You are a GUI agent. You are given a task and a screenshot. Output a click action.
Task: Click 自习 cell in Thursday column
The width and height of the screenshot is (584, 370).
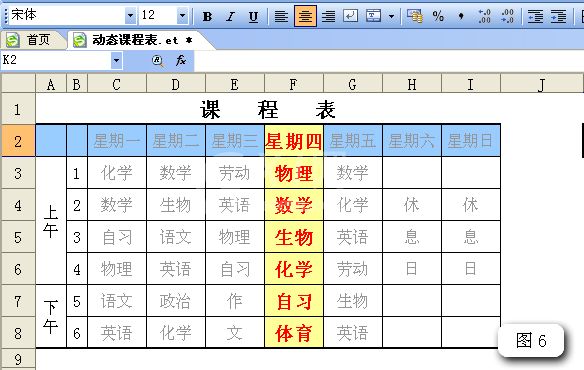(x=294, y=301)
